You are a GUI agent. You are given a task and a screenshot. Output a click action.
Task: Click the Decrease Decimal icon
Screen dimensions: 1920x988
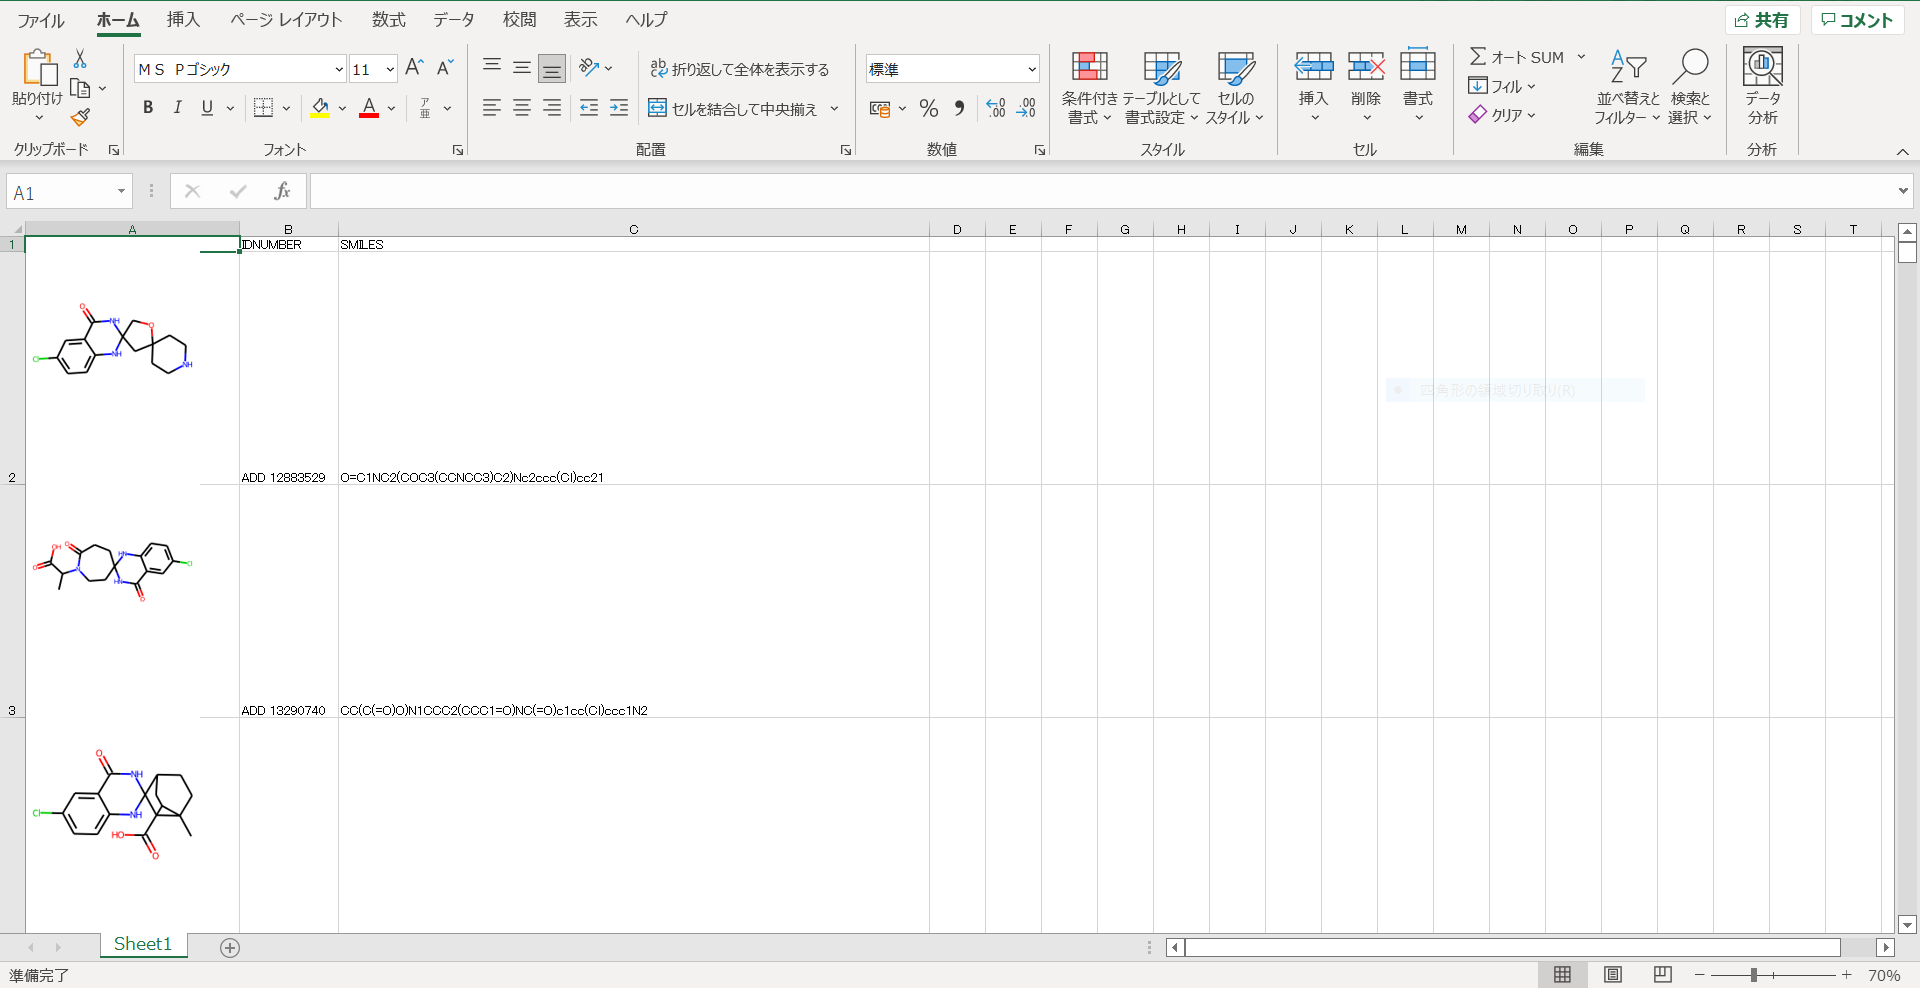coord(1026,108)
